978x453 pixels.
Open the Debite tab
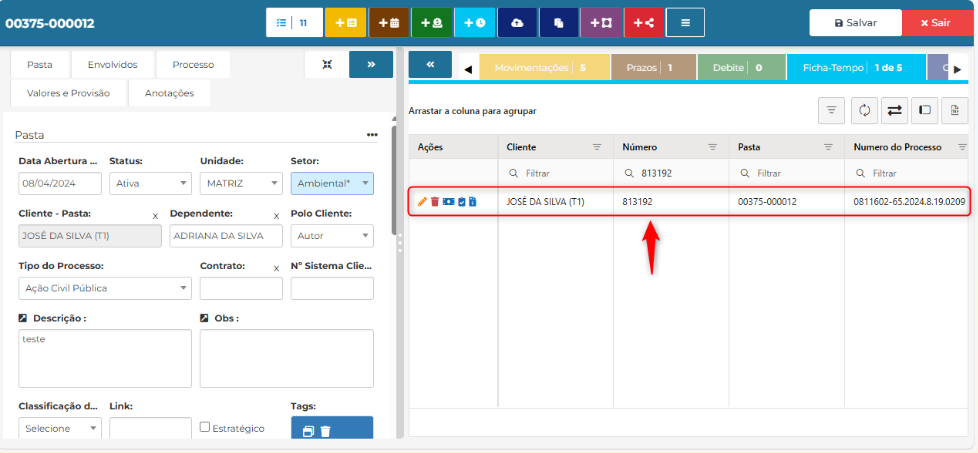(x=742, y=67)
